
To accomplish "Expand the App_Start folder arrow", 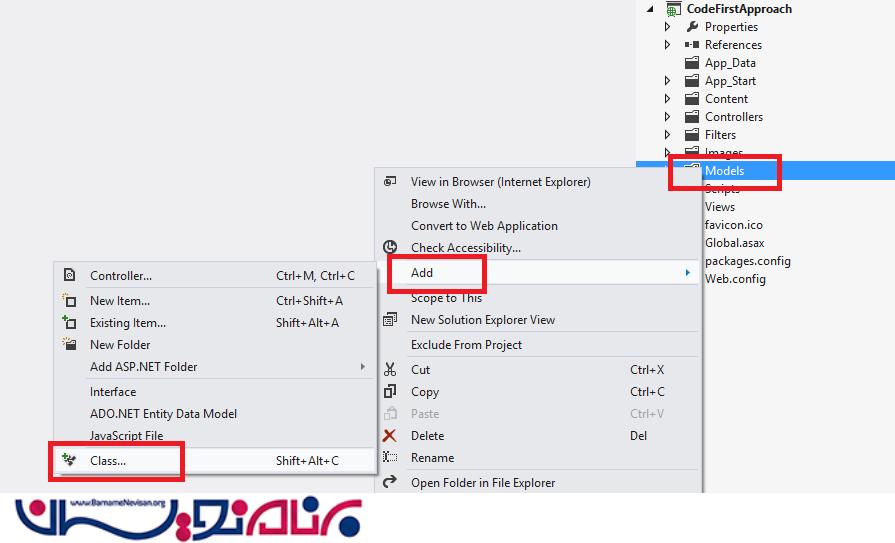I will point(667,81).
